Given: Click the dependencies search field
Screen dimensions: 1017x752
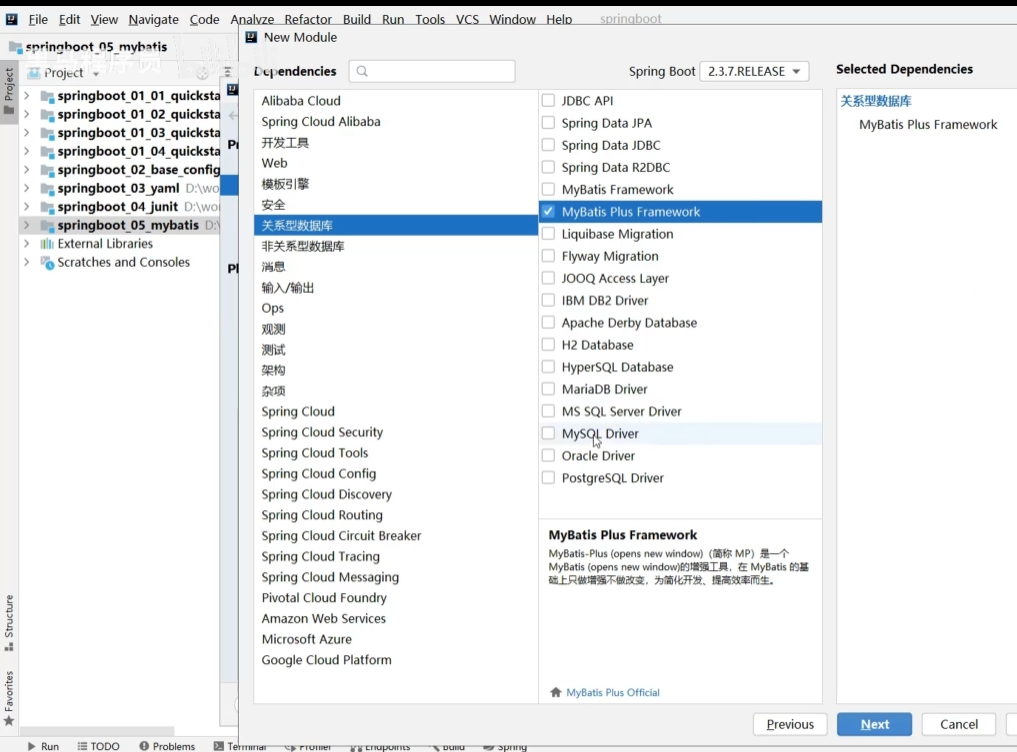Looking at the screenshot, I should click(x=432, y=71).
